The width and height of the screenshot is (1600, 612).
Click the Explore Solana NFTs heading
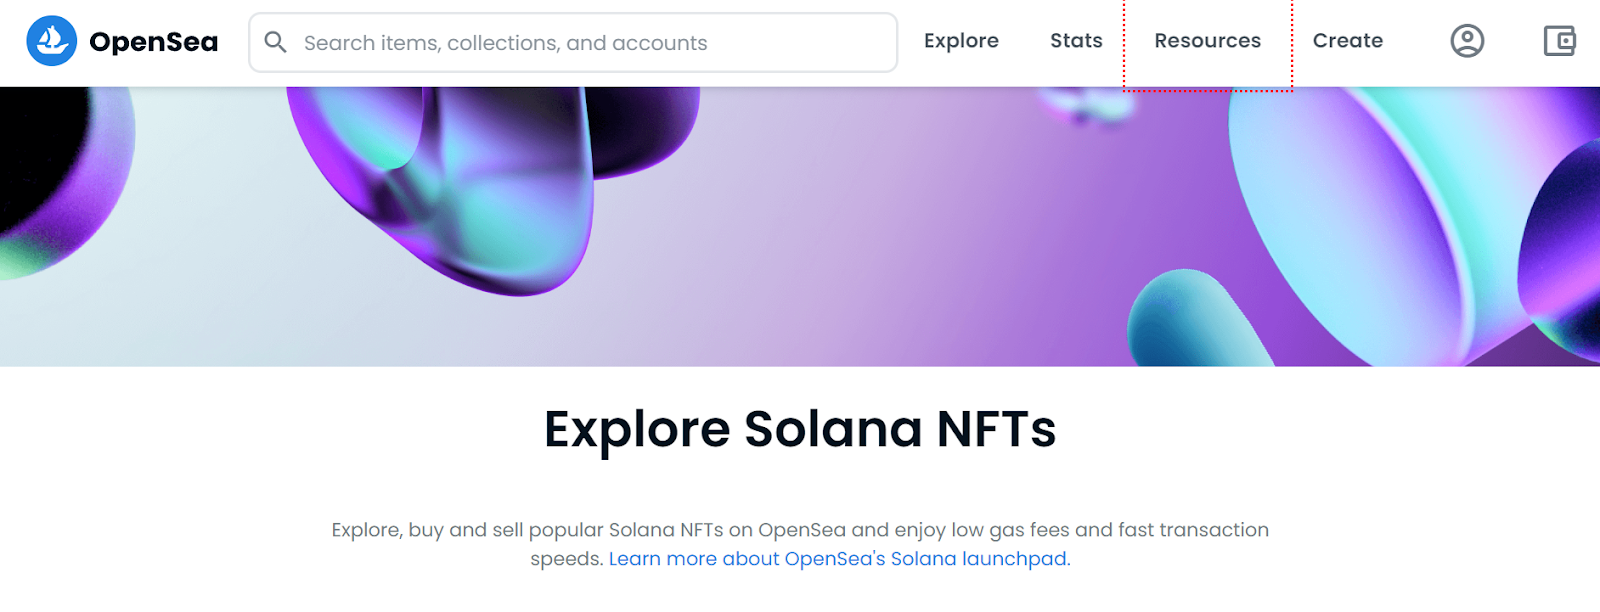point(799,430)
